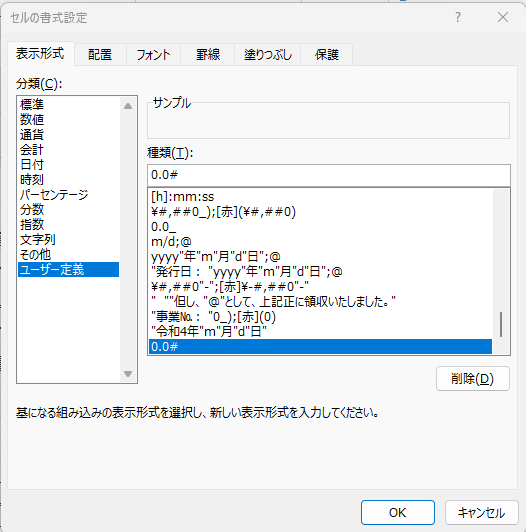
Task: Open the 塗りつぶし tab
Action: [x=267, y=54]
